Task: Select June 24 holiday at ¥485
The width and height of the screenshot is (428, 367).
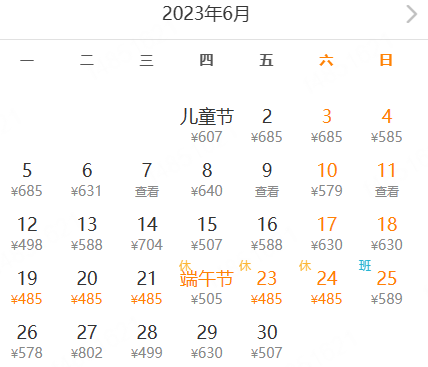Action: (x=327, y=287)
